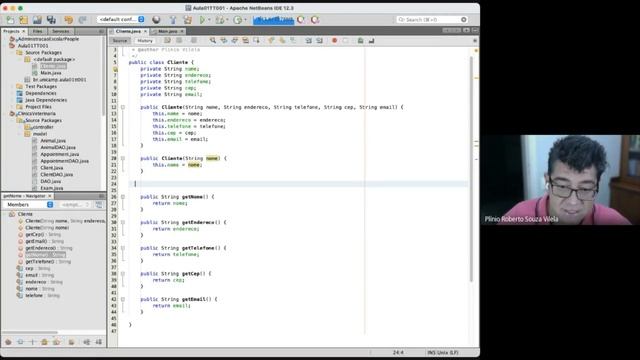Expand the Java Dependencies node
This screenshot has width=640, height=360.
pos(13,100)
